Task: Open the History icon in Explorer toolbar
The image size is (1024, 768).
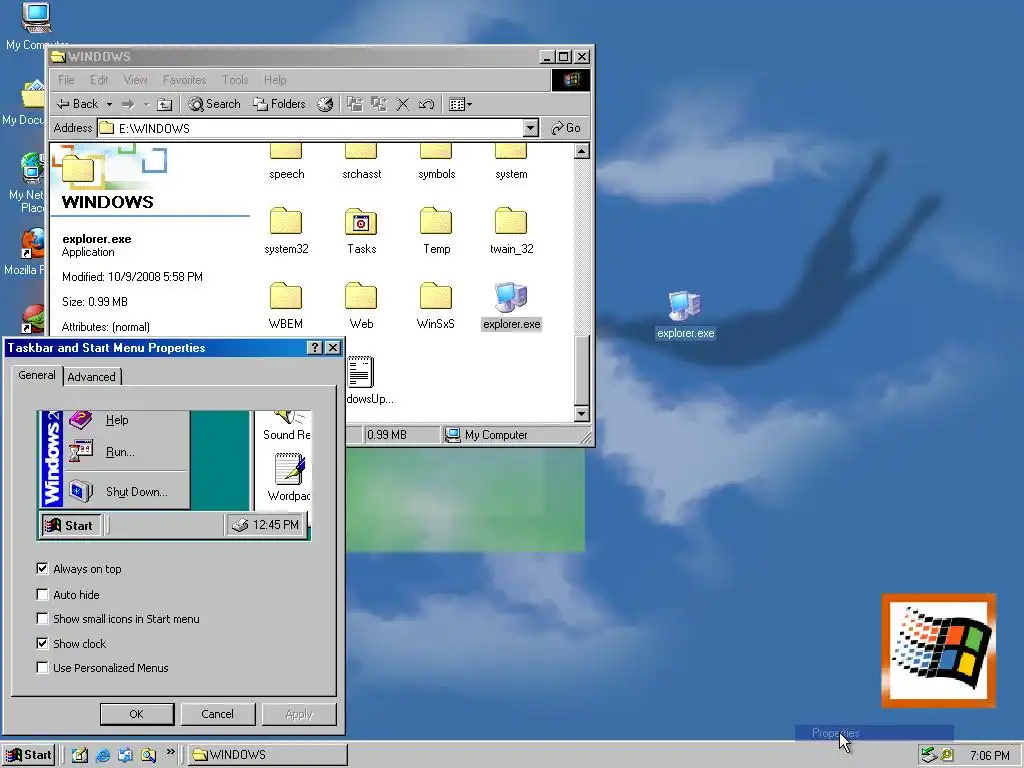Action: 325,104
